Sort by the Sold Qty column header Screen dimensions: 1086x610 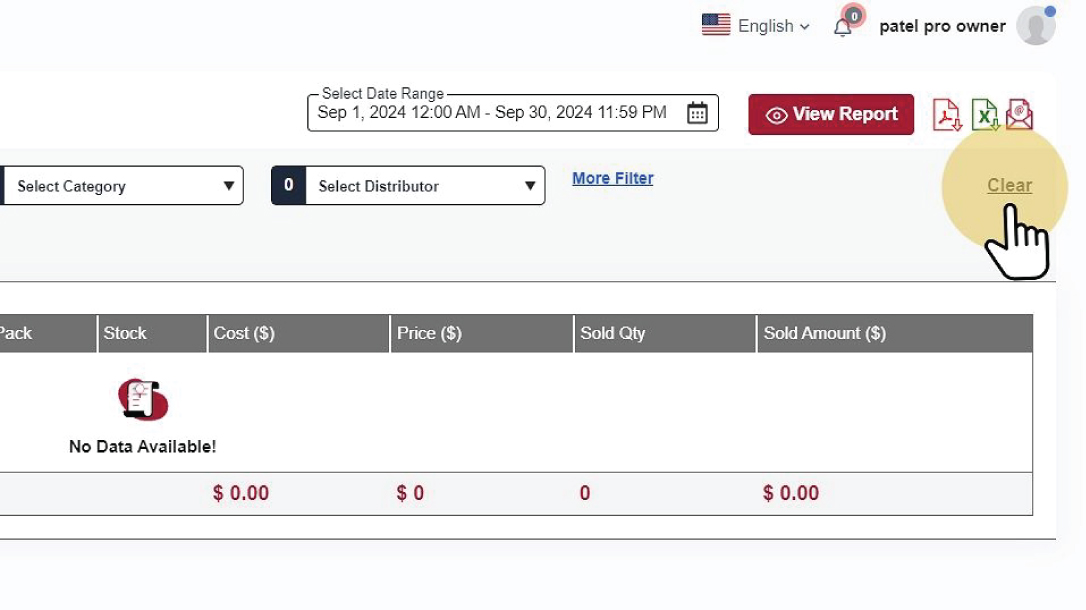613,333
